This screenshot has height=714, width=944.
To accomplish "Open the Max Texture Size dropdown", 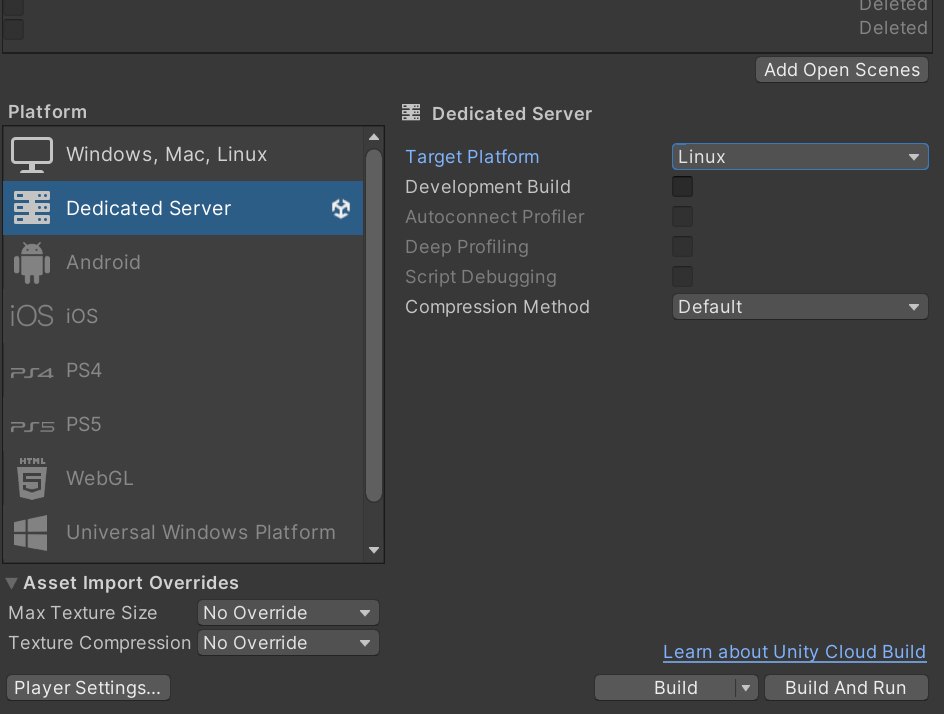I will [x=288, y=613].
